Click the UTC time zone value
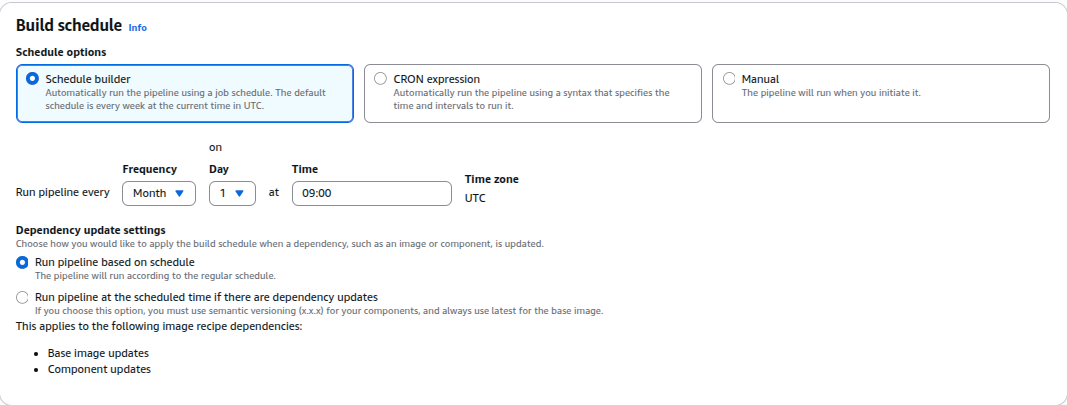Screen dimensions: 1067x405 point(476,198)
